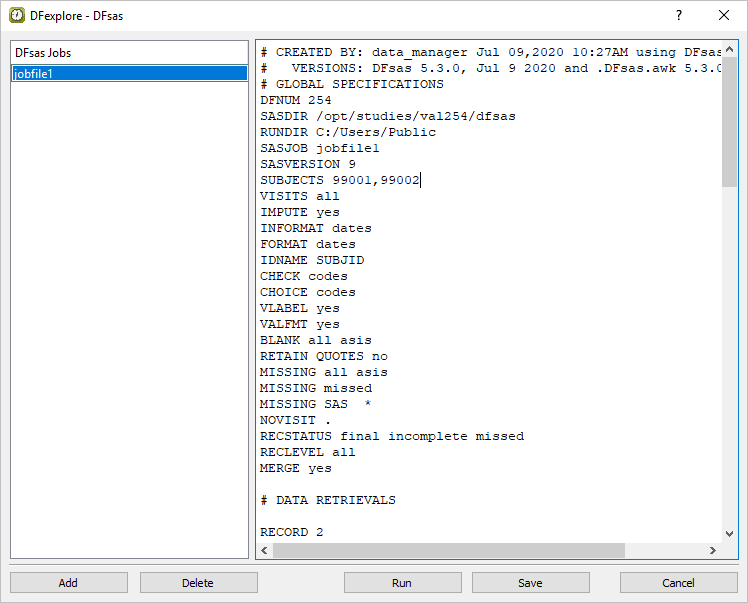Delete the selected DFsas job
The height and width of the screenshot is (603, 748).
[198, 582]
